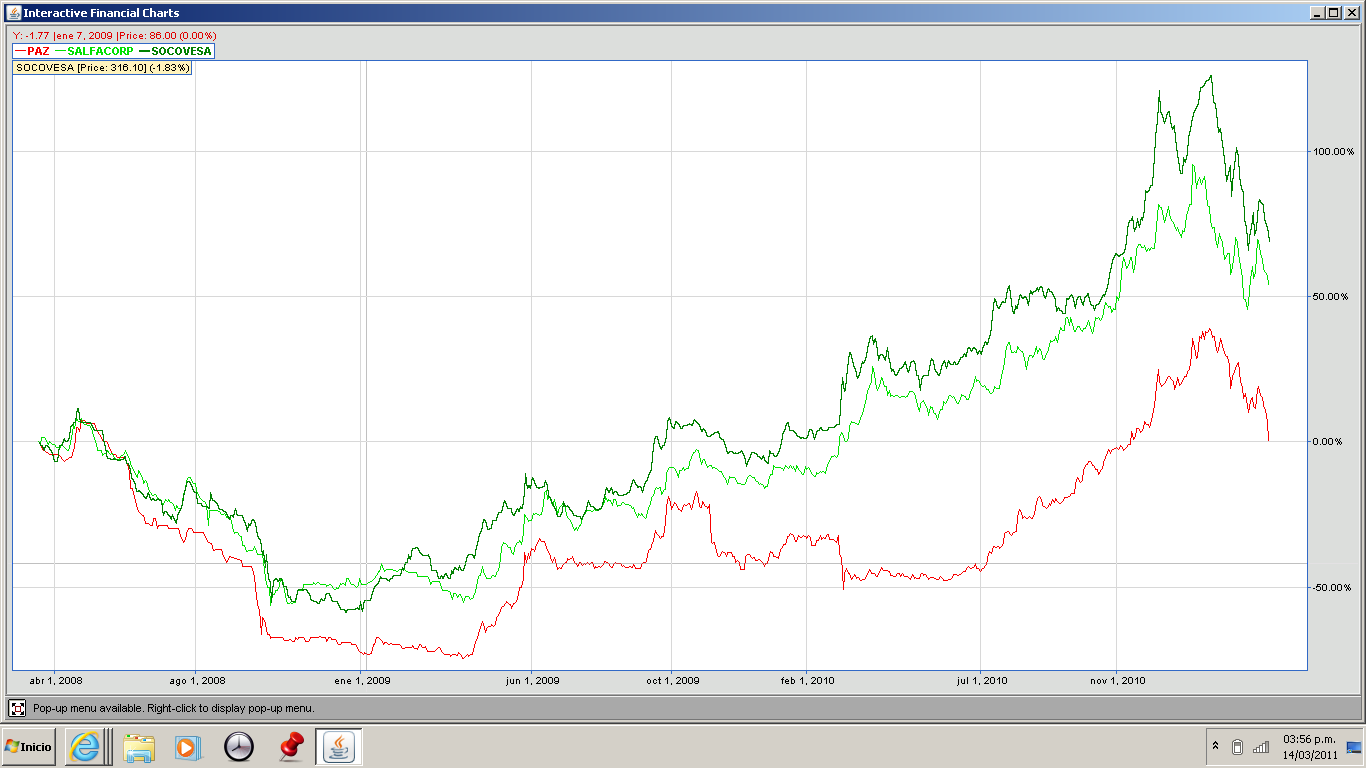
Task: Select the SALFACORP legend entry
Action: click(x=95, y=50)
